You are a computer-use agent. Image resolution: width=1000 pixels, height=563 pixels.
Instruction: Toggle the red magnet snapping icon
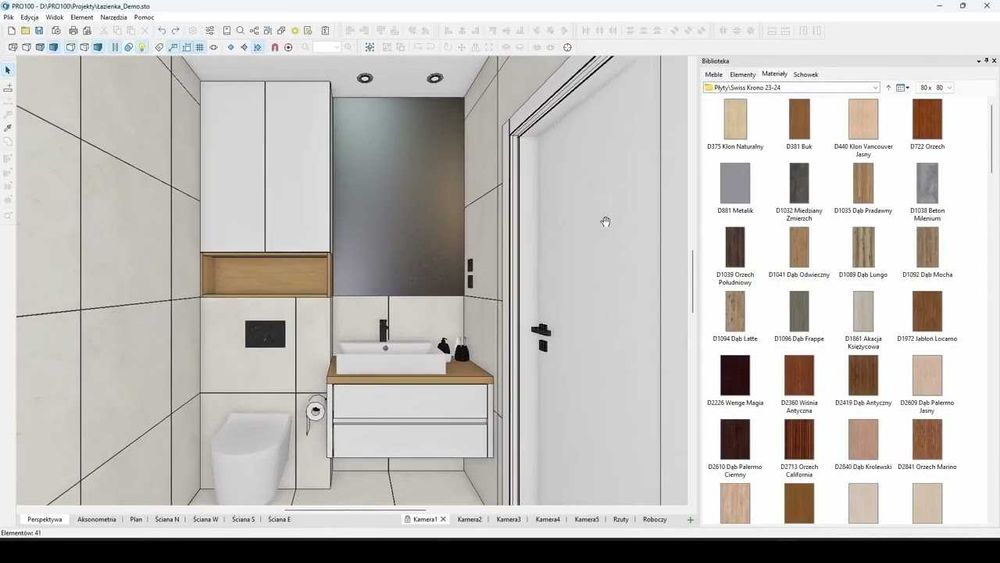click(275, 47)
